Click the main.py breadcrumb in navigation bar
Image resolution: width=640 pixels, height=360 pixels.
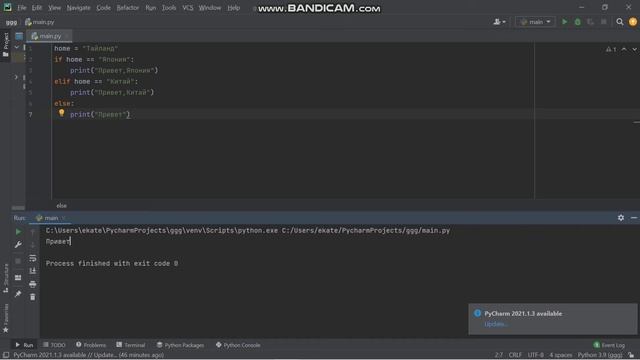40,22
